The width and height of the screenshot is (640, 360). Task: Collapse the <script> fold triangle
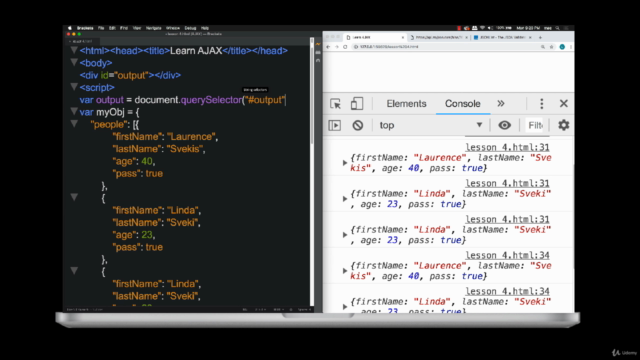(74, 87)
